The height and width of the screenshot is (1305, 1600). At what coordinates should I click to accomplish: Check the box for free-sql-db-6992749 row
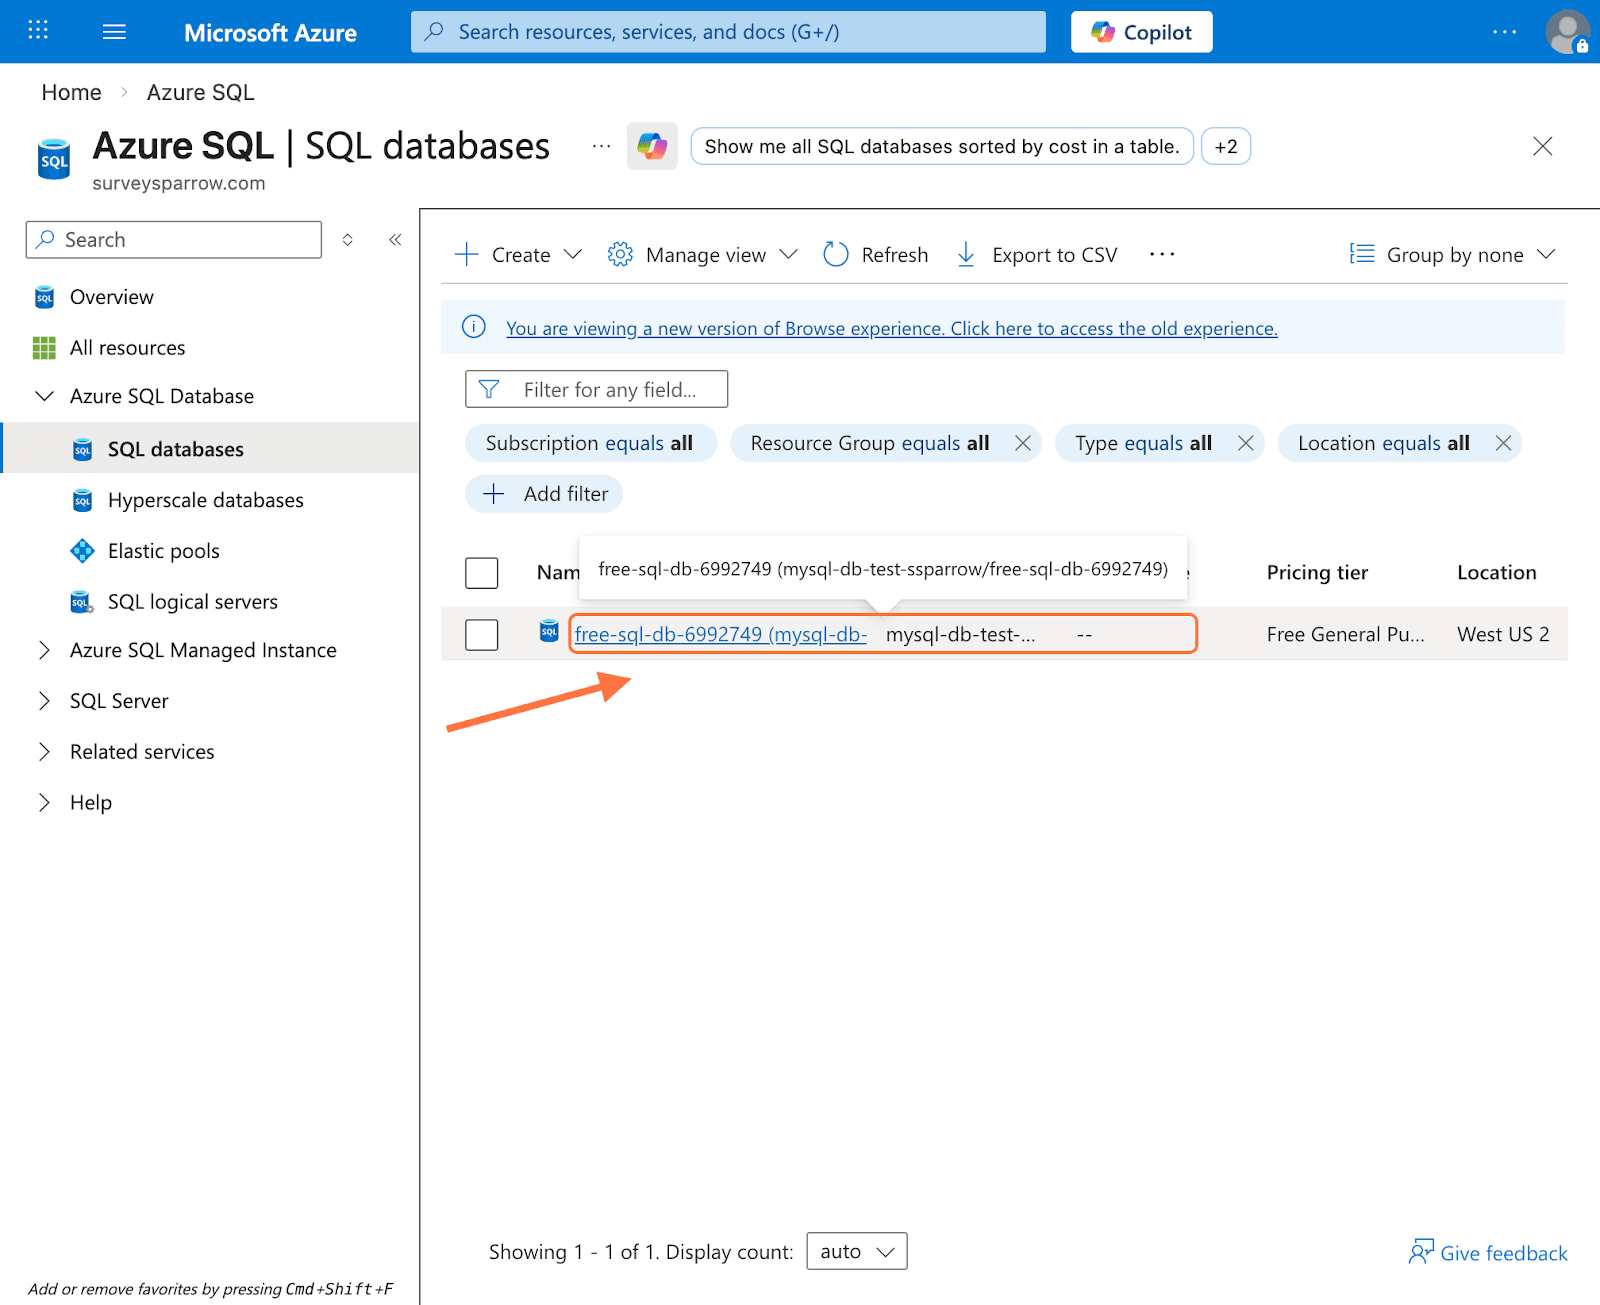[x=482, y=634]
